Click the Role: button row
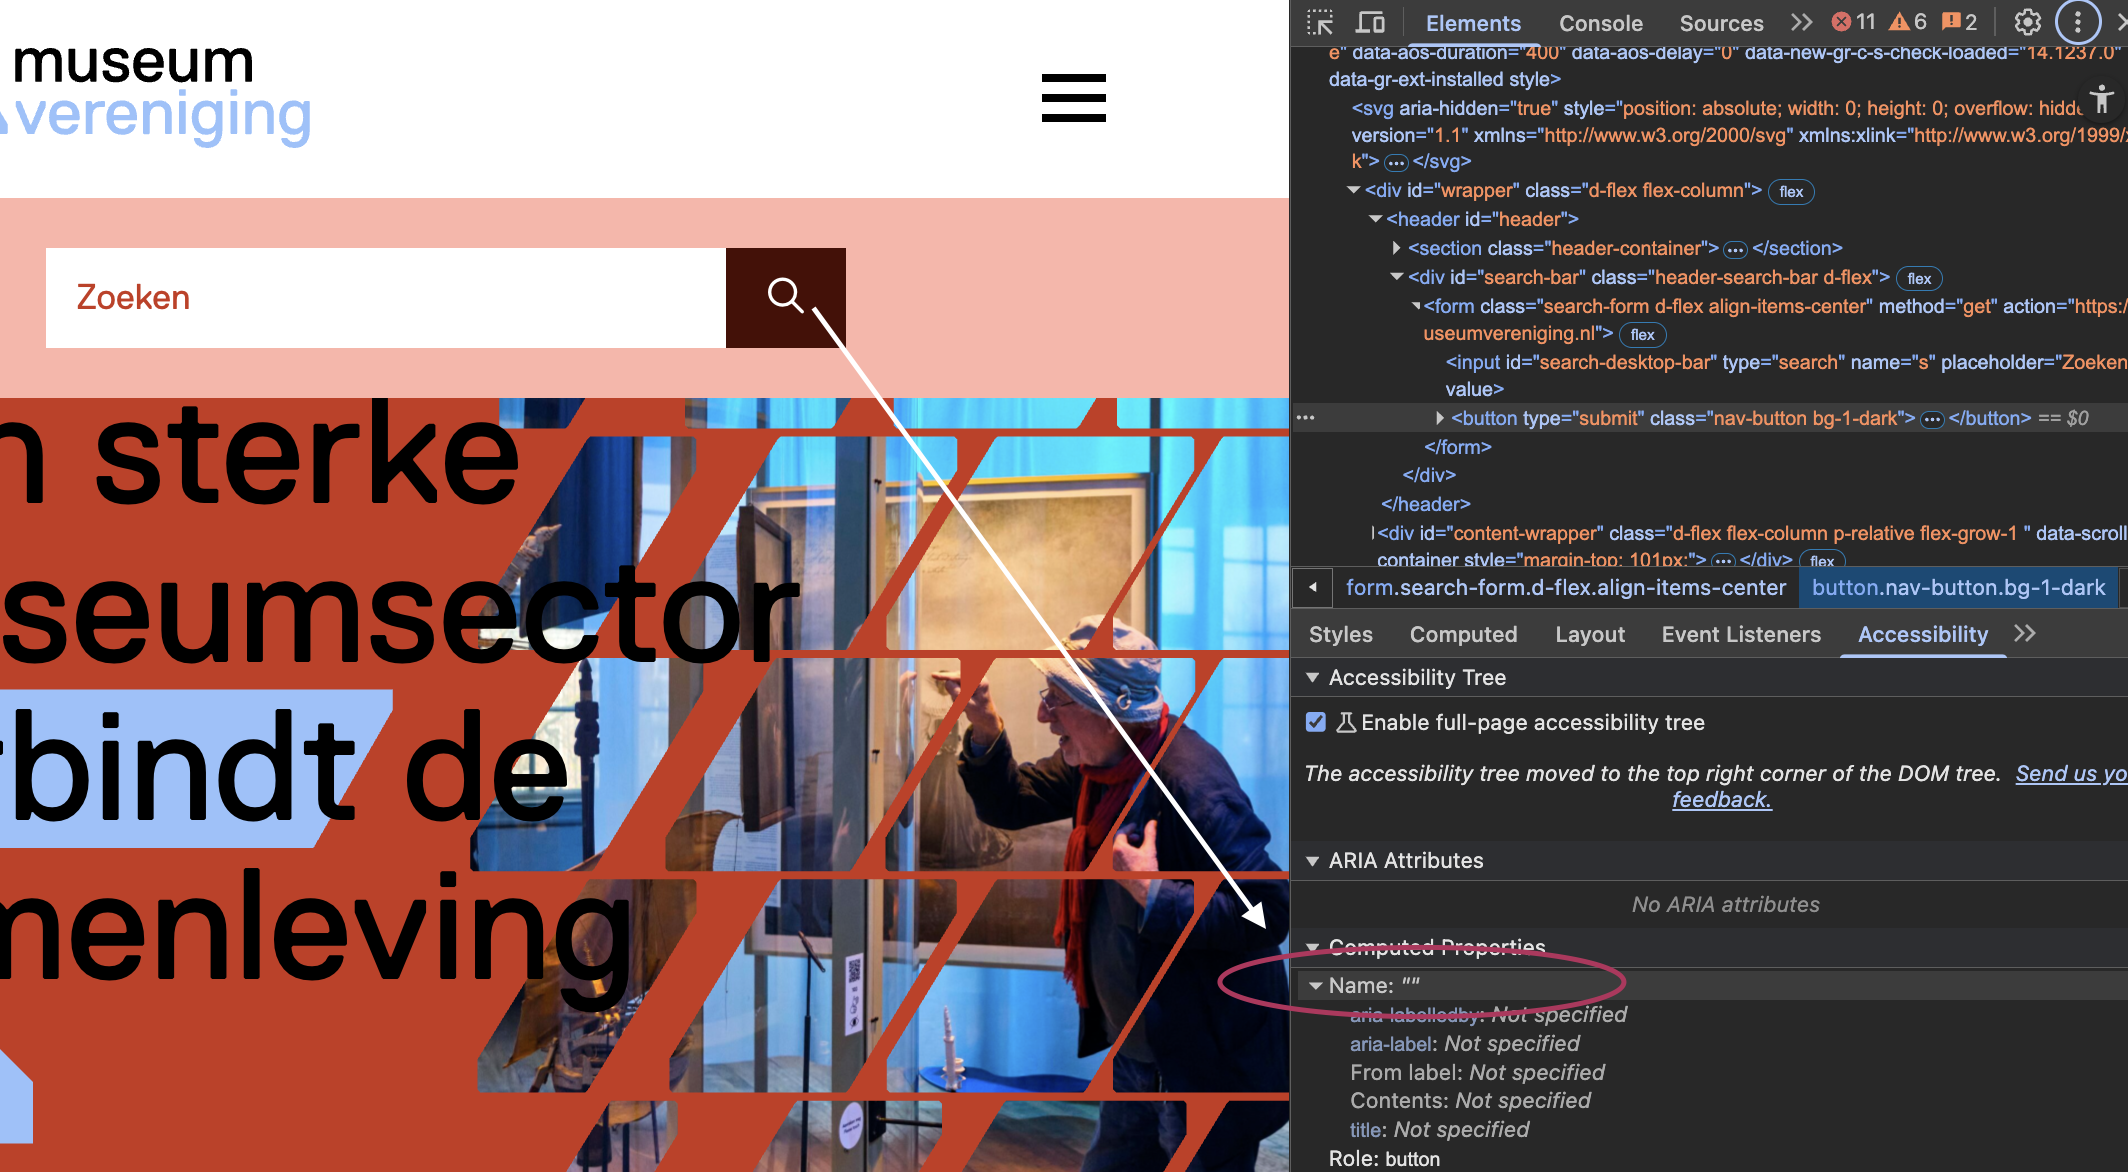Image resolution: width=2128 pixels, height=1172 pixels. [1384, 1158]
